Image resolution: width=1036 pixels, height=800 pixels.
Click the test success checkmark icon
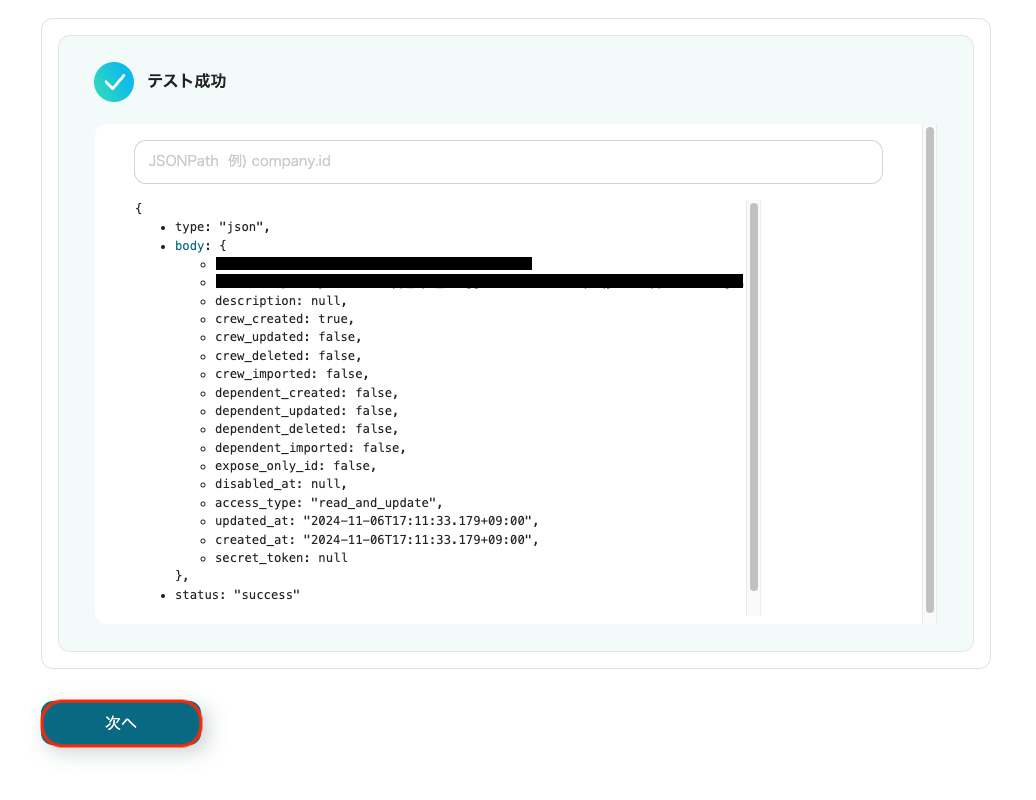(x=114, y=82)
